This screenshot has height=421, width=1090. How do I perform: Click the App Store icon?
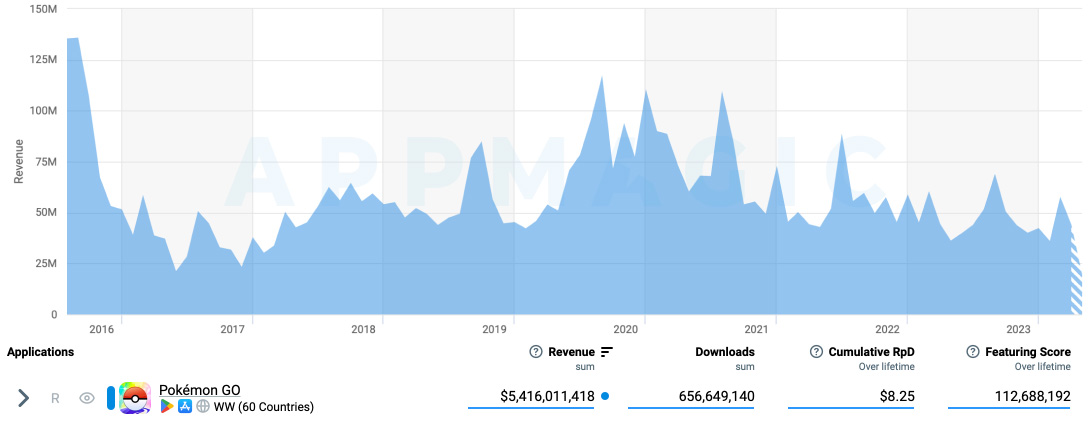tap(185, 406)
